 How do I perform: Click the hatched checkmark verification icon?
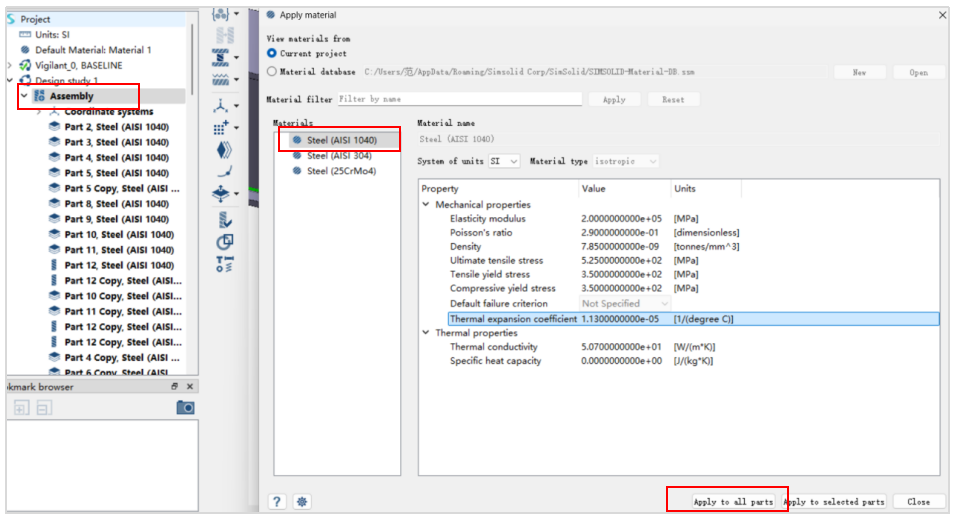tap(224, 219)
